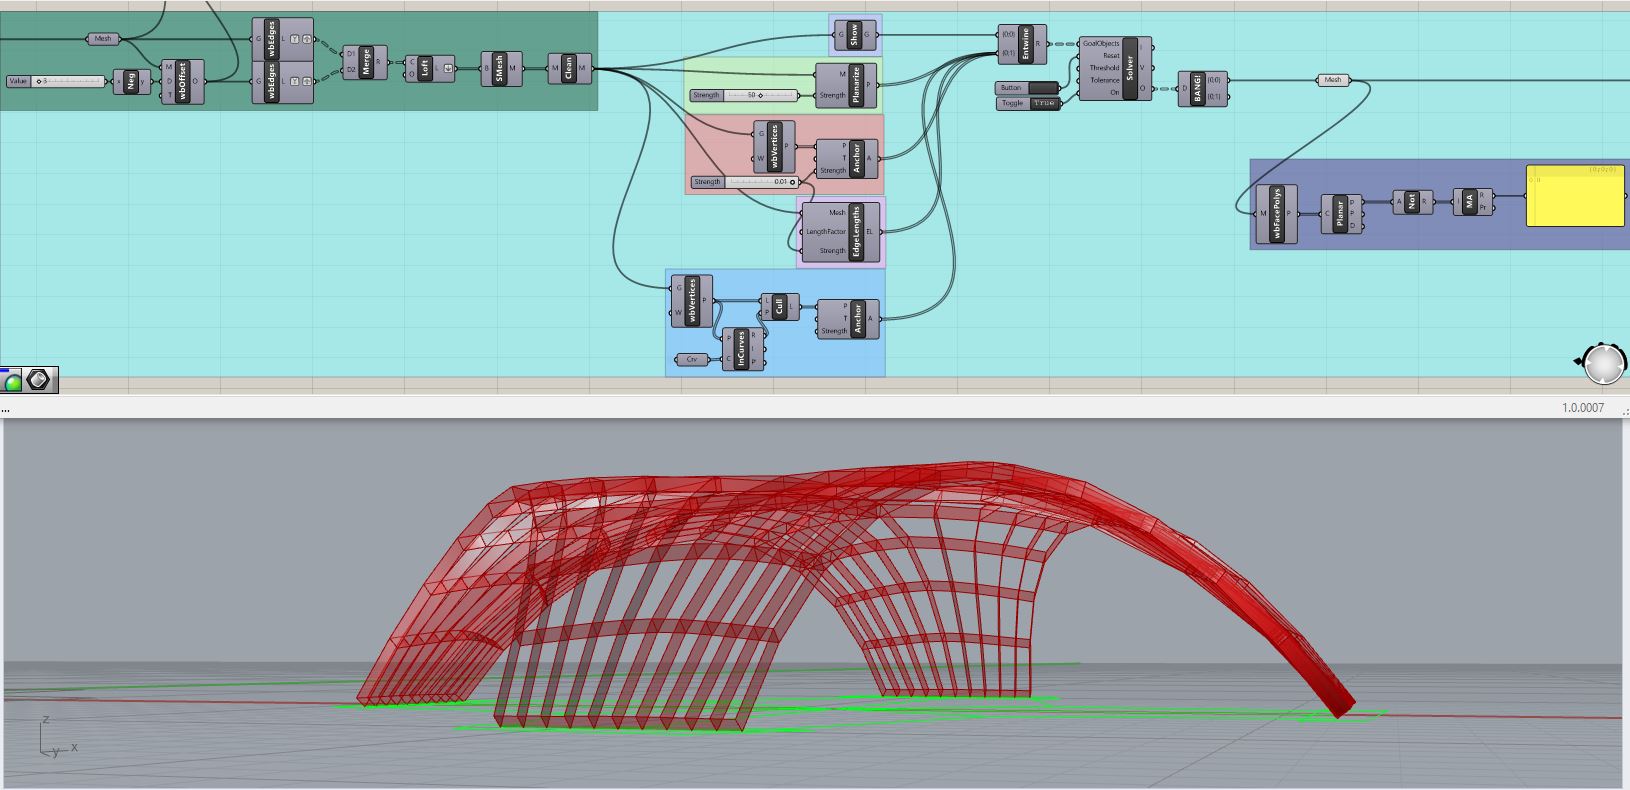
Task: Toggle the Boolean Toggle set to True
Action: pyautogui.click(x=1028, y=103)
